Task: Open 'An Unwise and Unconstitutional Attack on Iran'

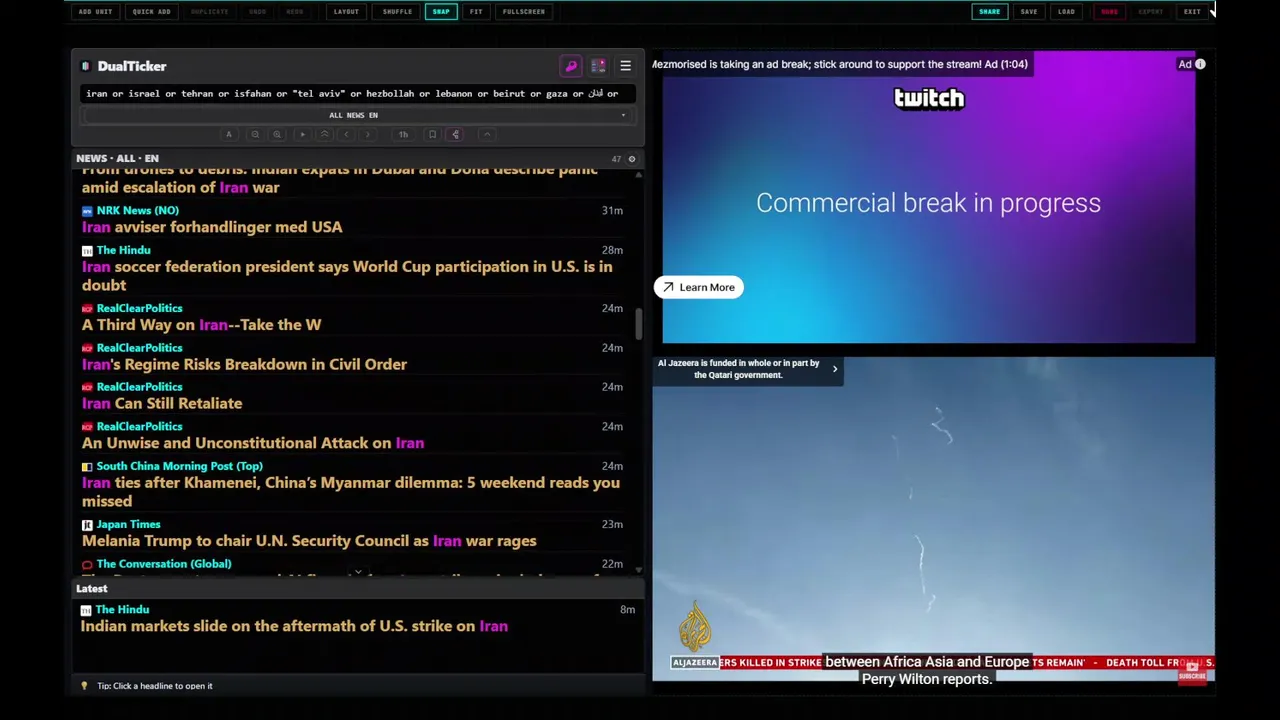Action: pos(253,443)
